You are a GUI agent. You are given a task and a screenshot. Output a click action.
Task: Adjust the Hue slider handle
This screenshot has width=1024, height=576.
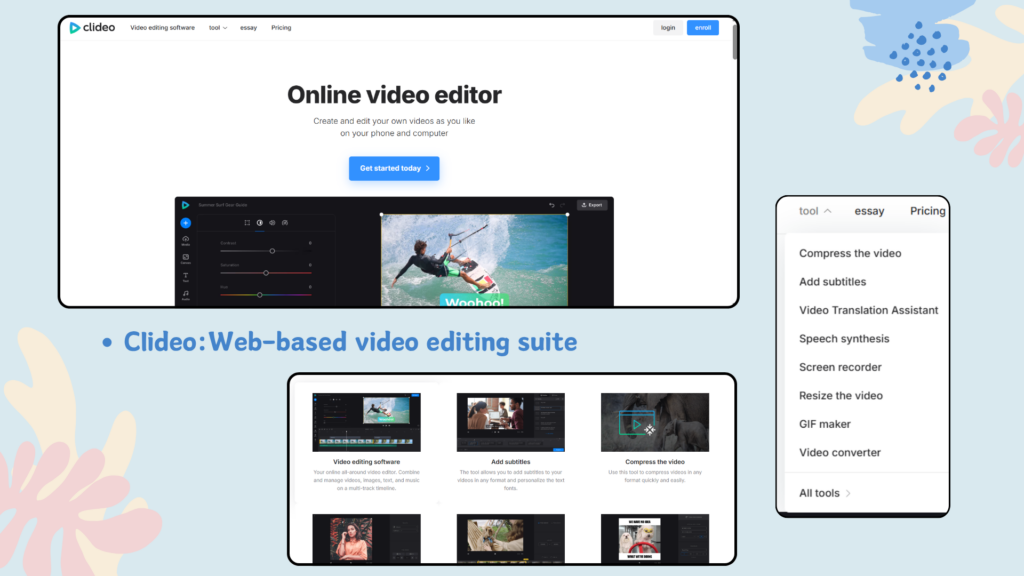pyautogui.click(x=260, y=295)
